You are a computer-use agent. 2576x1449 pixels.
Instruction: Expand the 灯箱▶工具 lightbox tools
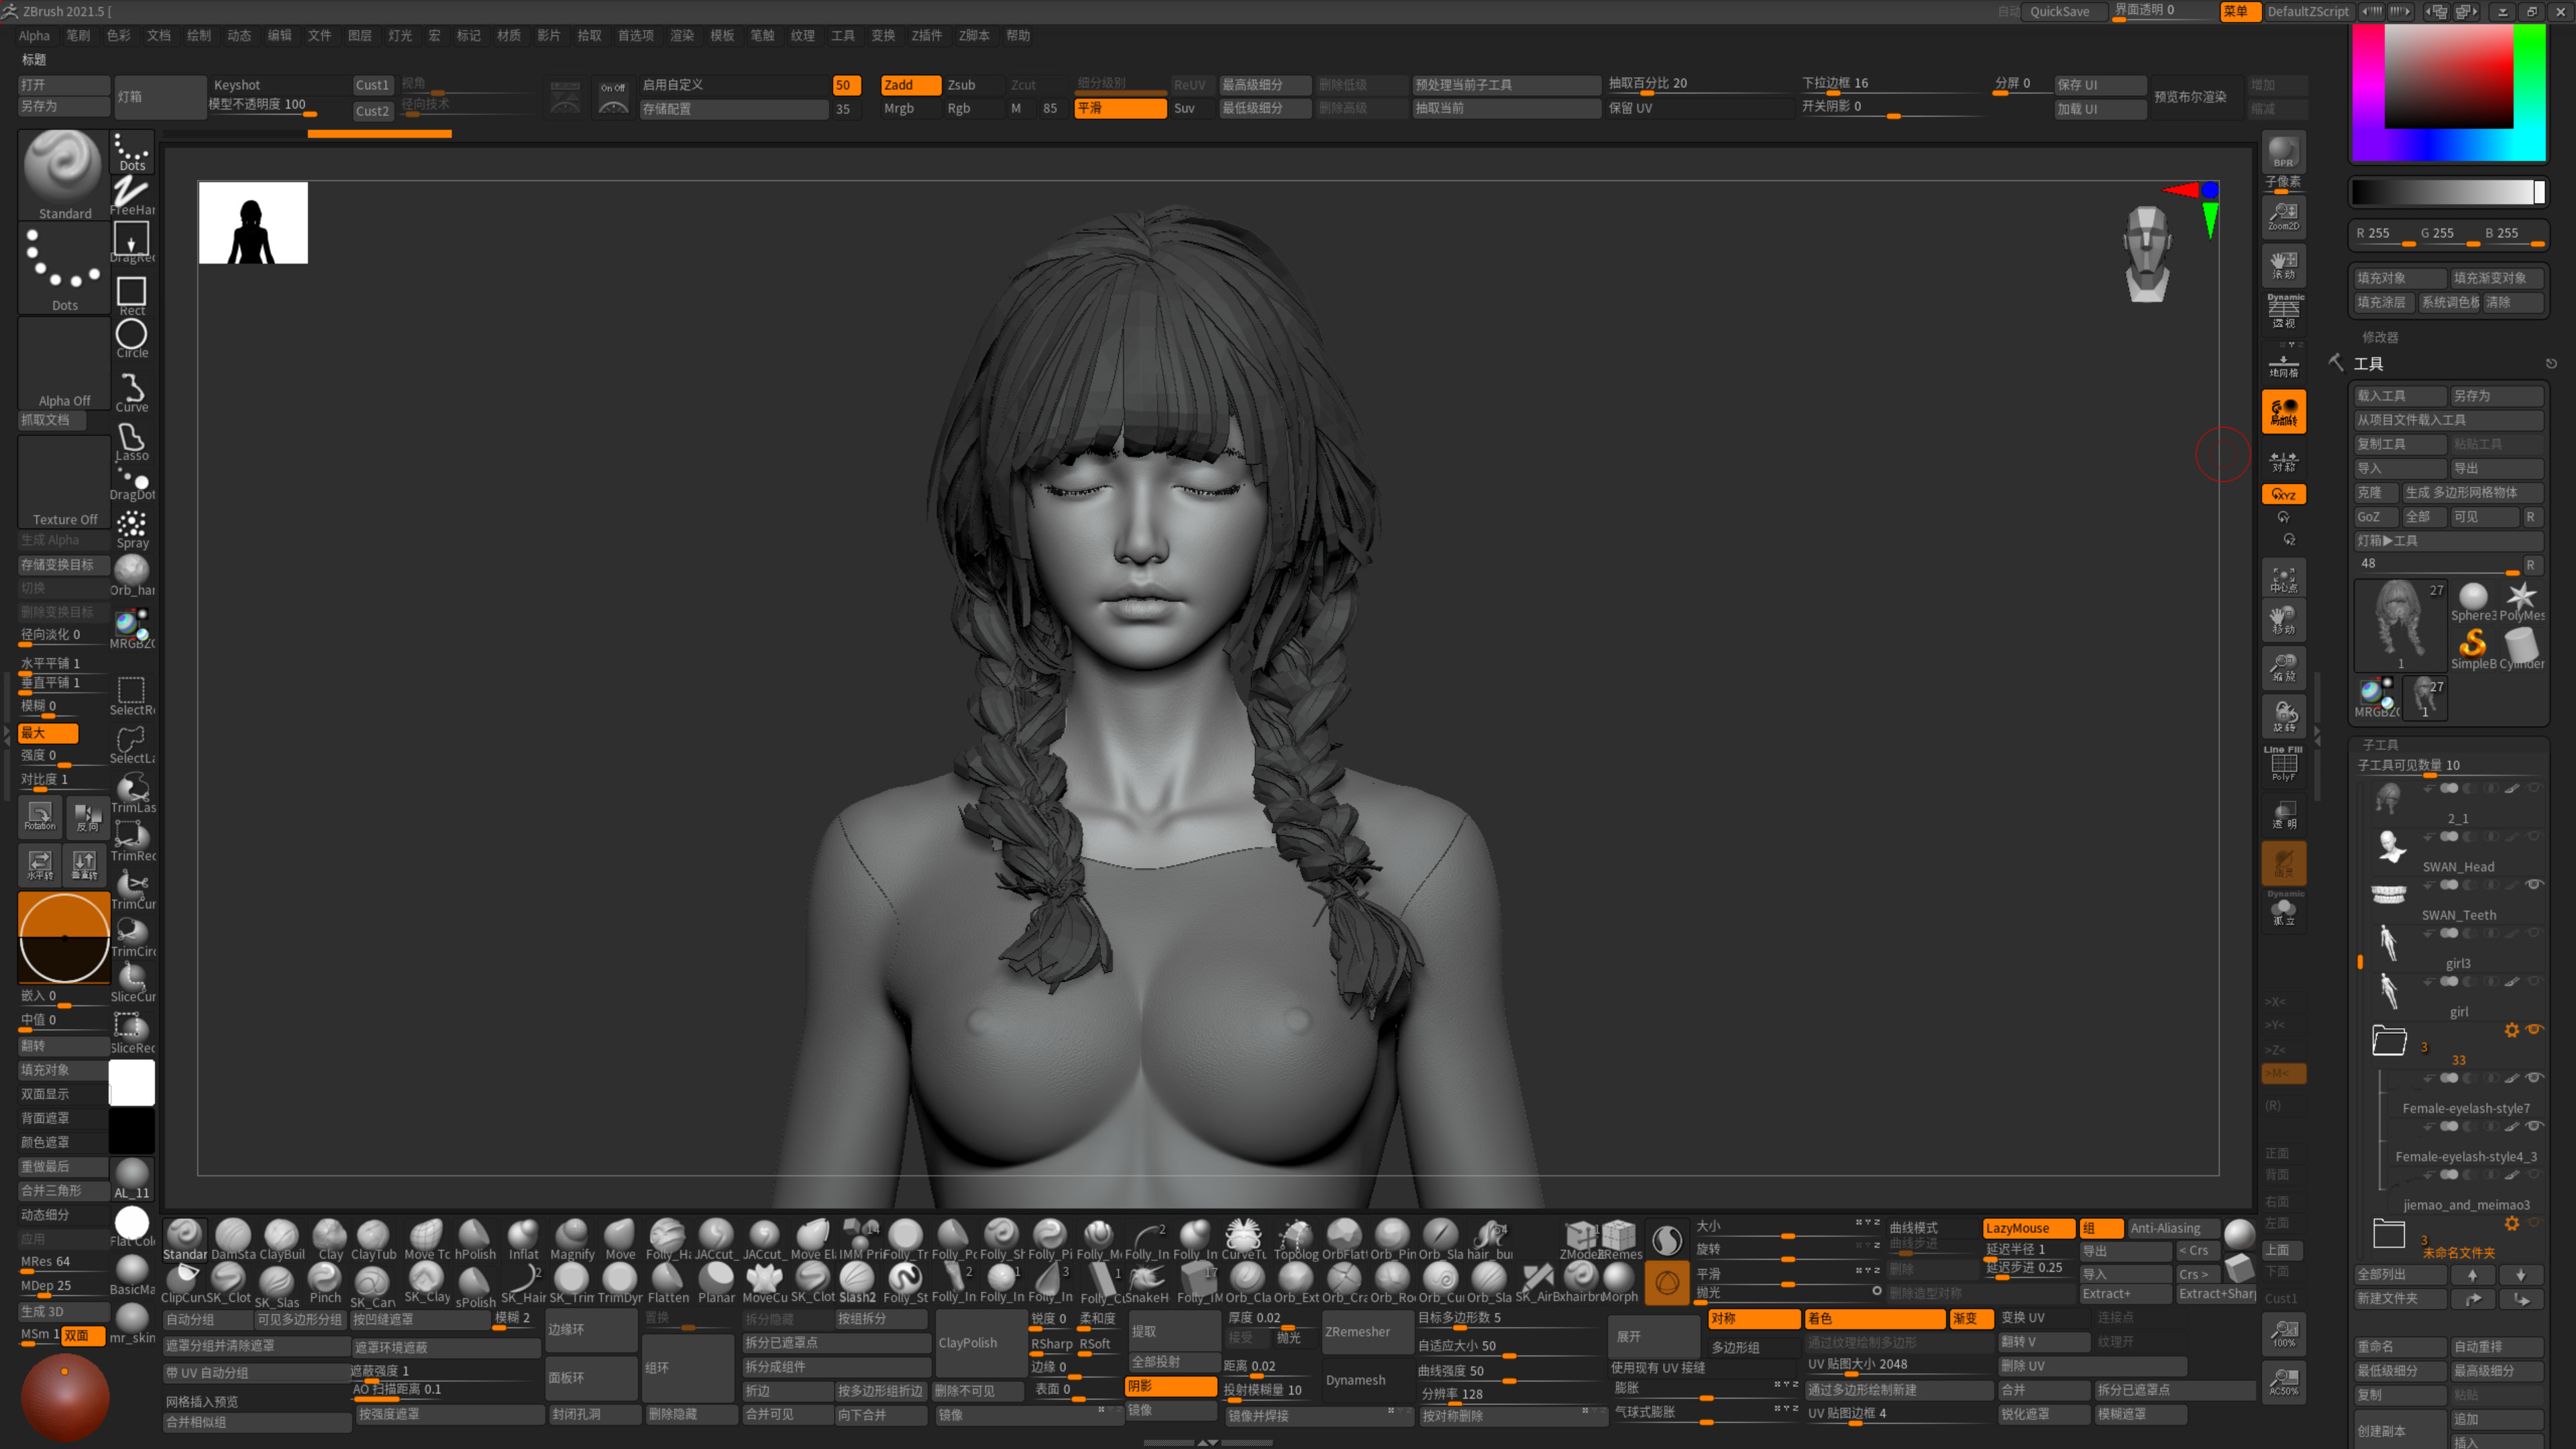coord(2448,541)
